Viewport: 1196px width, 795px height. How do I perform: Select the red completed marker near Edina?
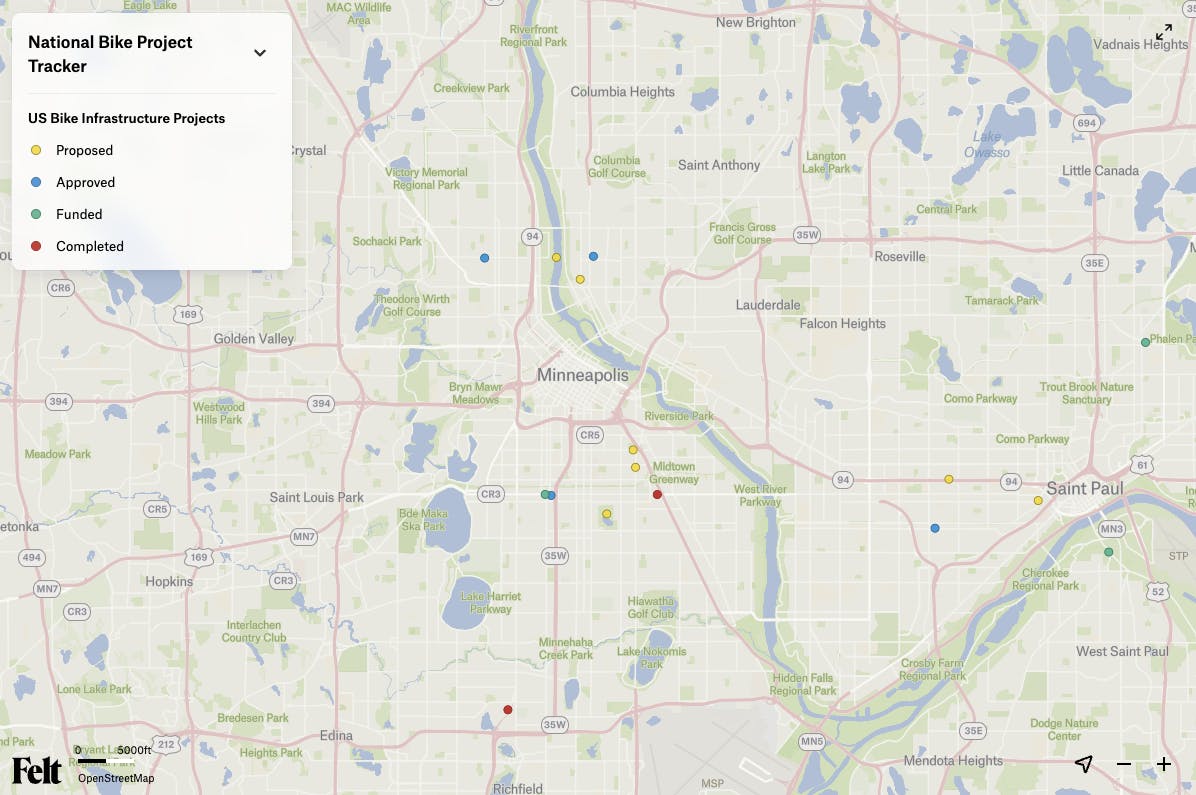coord(508,710)
